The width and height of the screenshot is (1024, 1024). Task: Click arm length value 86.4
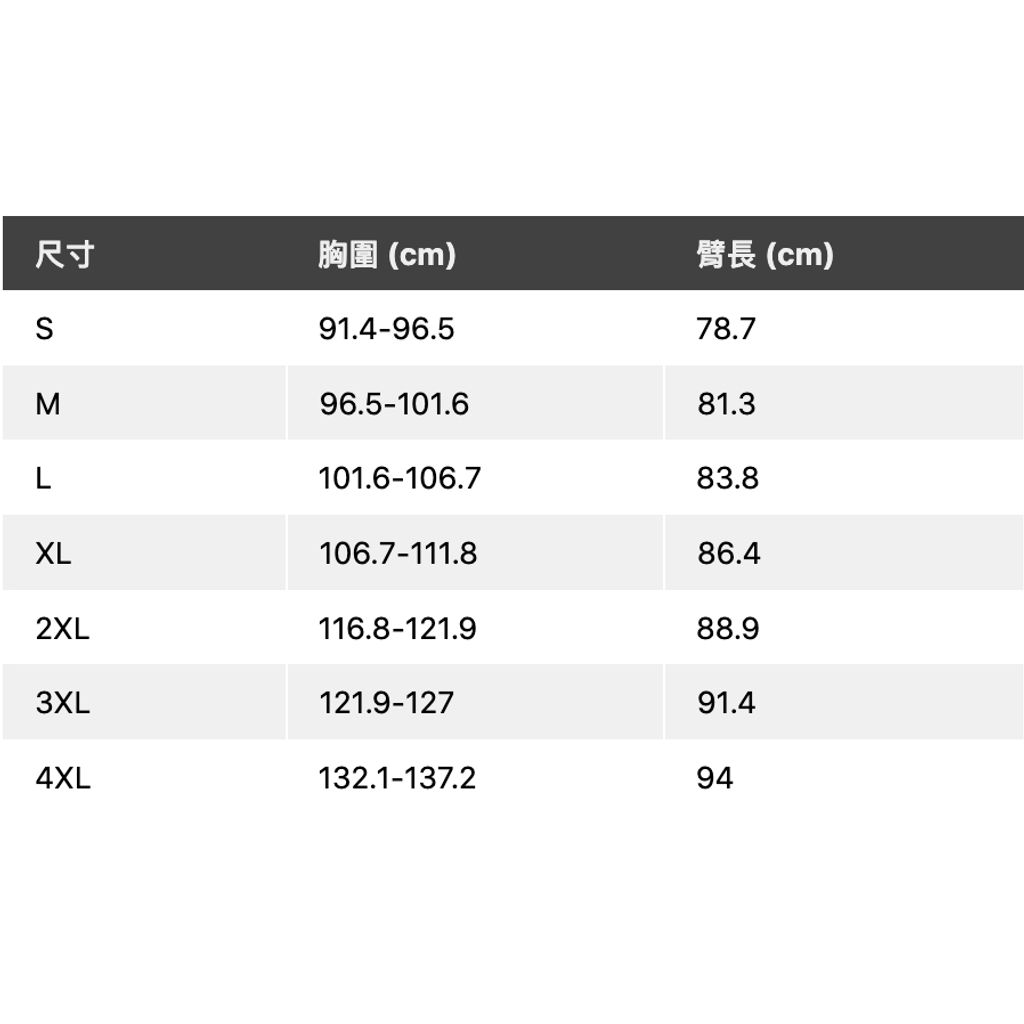pyautogui.click(x=729, y=553)
